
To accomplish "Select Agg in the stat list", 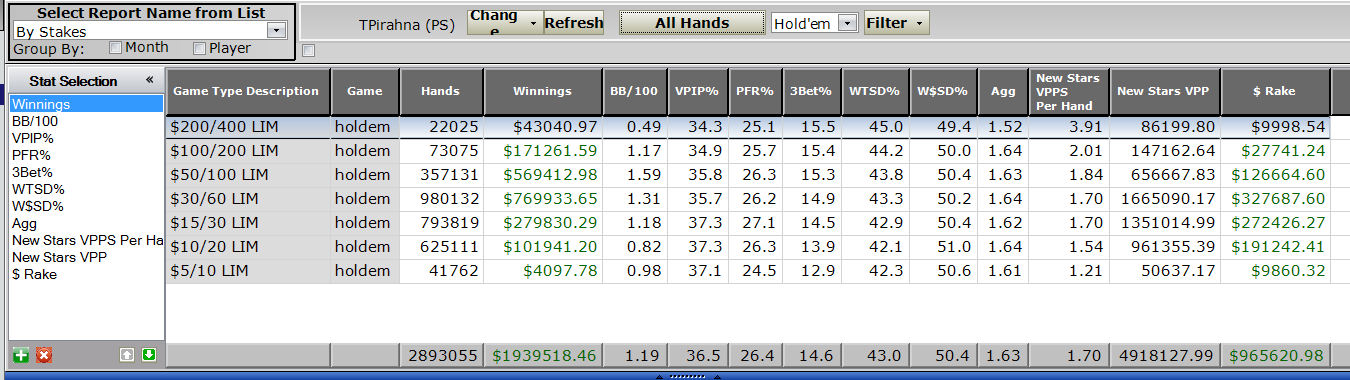I will (86, 223).
